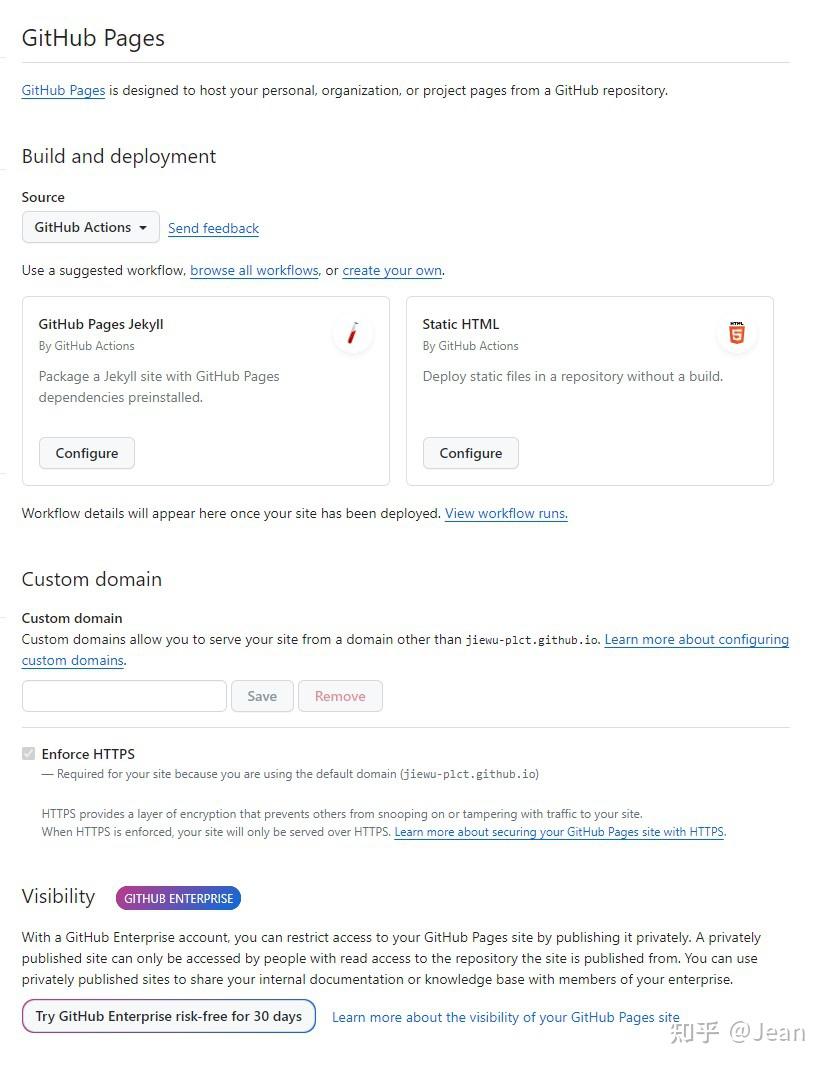Save the custom domain

(261, 696)
